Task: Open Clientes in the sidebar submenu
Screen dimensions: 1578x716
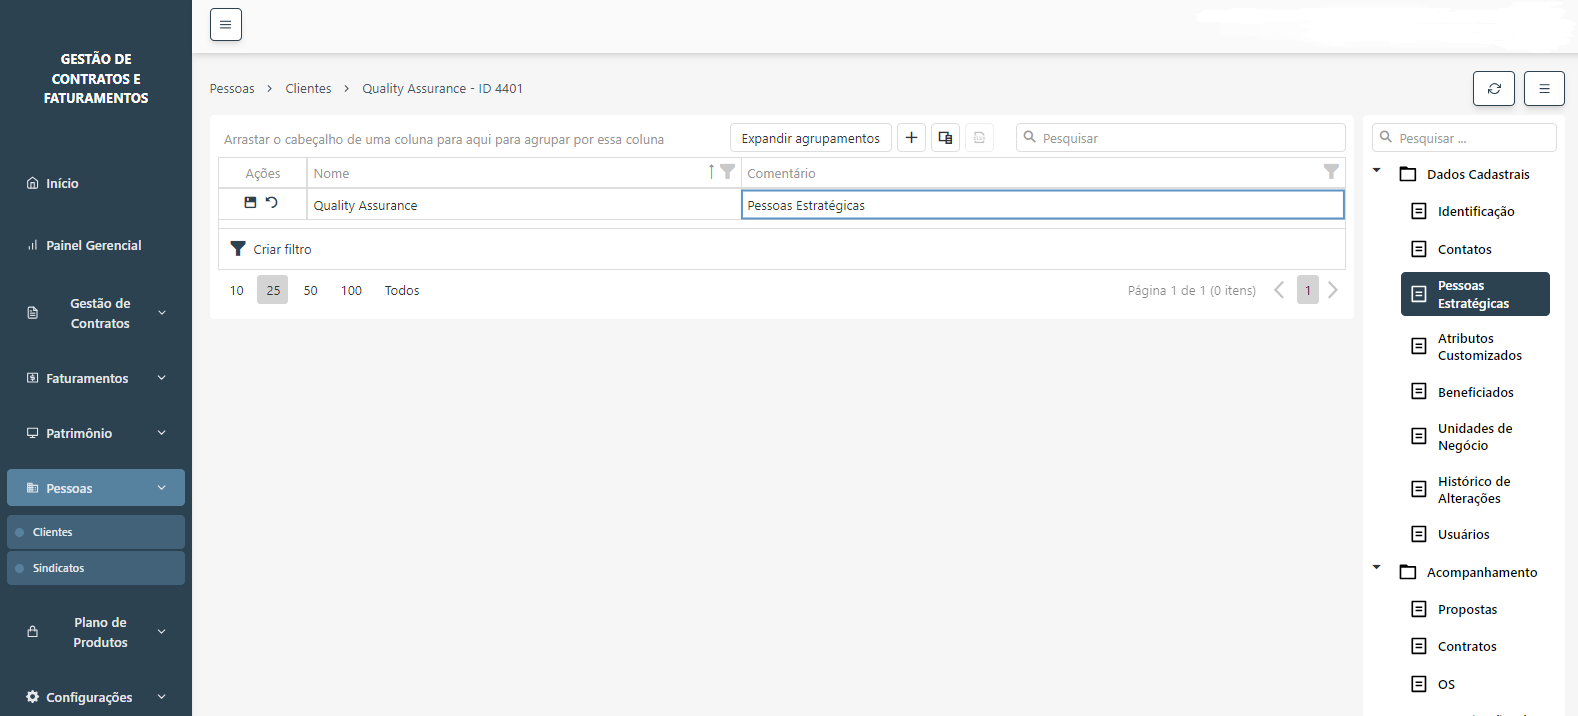Action: point(53,532)
